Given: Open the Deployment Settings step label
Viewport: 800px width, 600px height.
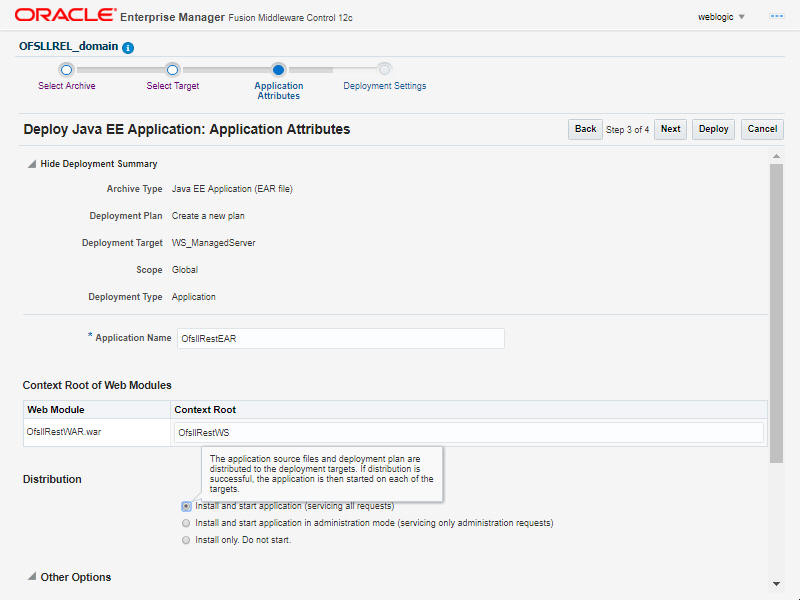Looking at the screenshot, I should (x=385, y=86).
